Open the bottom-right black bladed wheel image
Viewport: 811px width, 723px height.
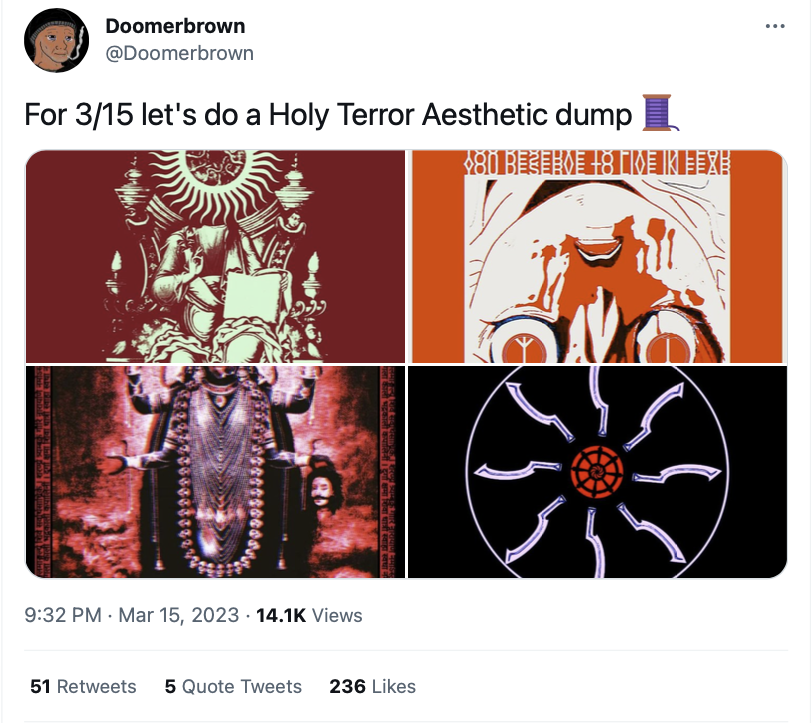[x=597, y=472]
